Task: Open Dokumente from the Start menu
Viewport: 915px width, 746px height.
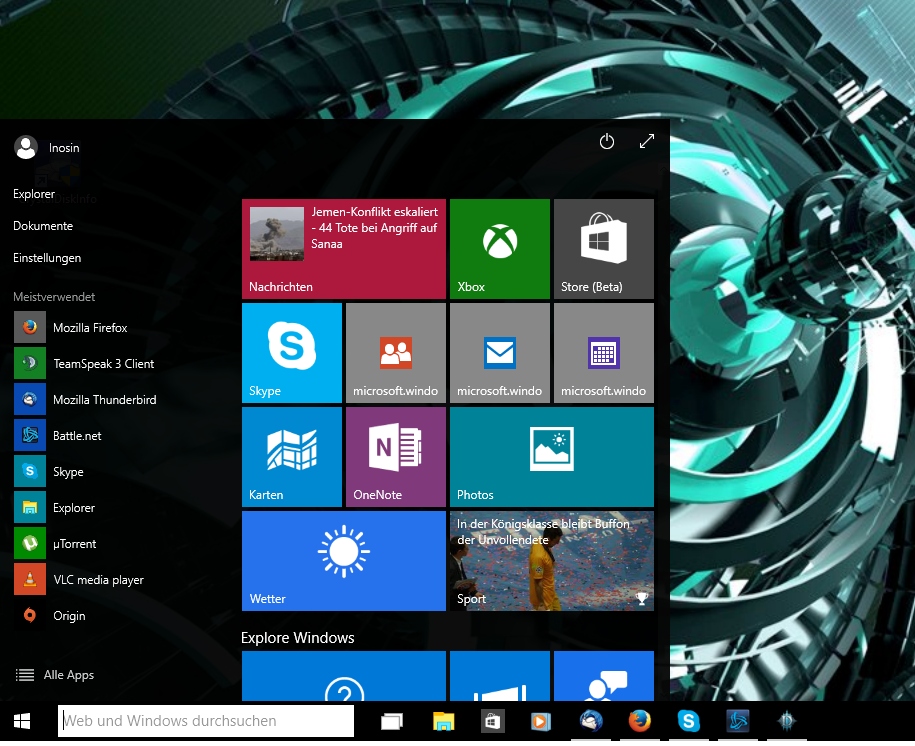Action: [43, 226]
